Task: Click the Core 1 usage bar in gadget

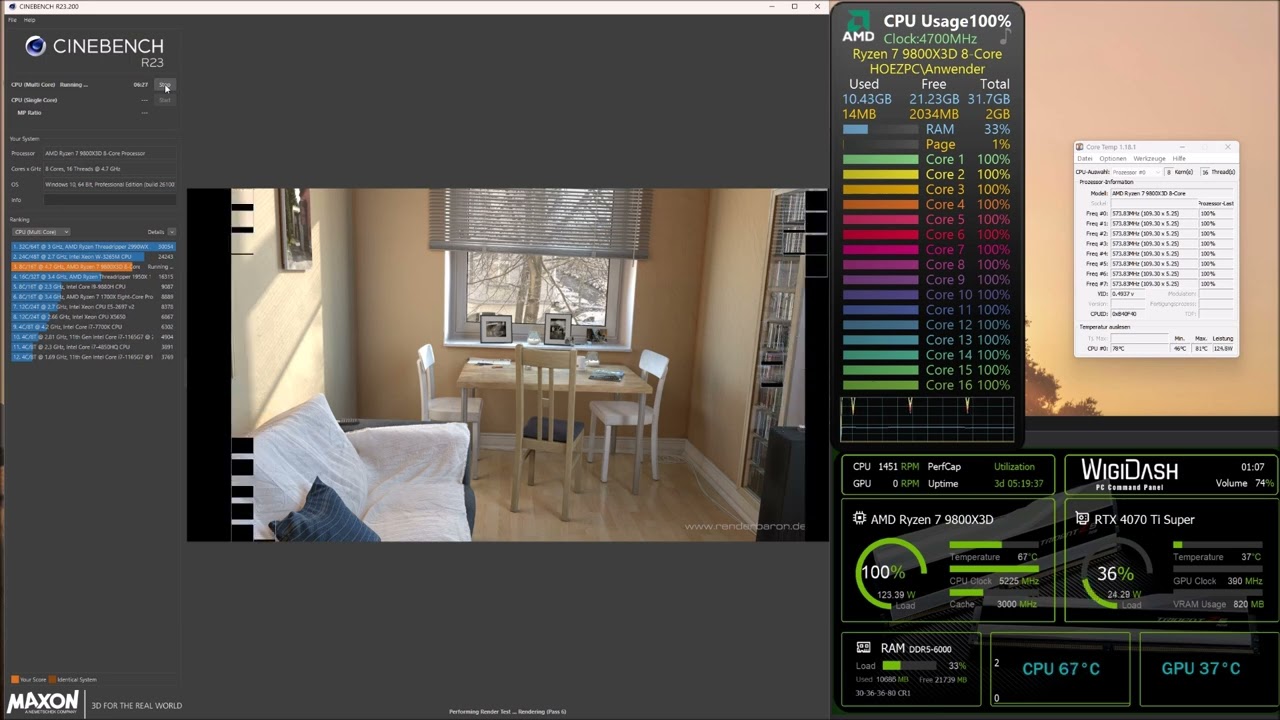Action: pyautogui.click(x=880, y=159)
